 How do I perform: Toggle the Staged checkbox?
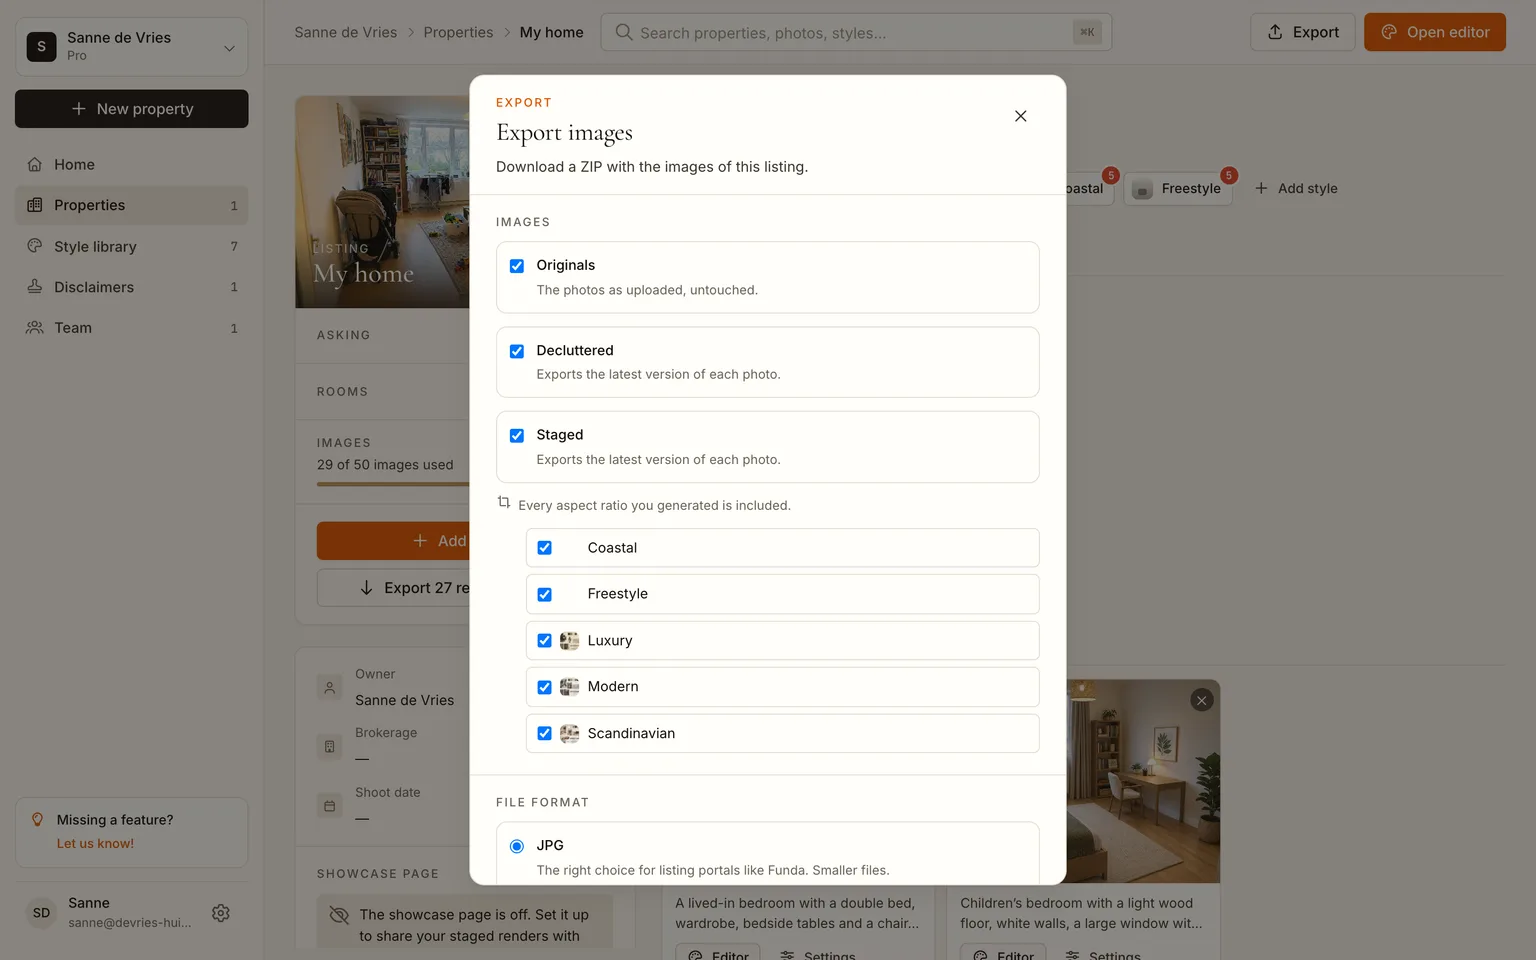point(517,435)
